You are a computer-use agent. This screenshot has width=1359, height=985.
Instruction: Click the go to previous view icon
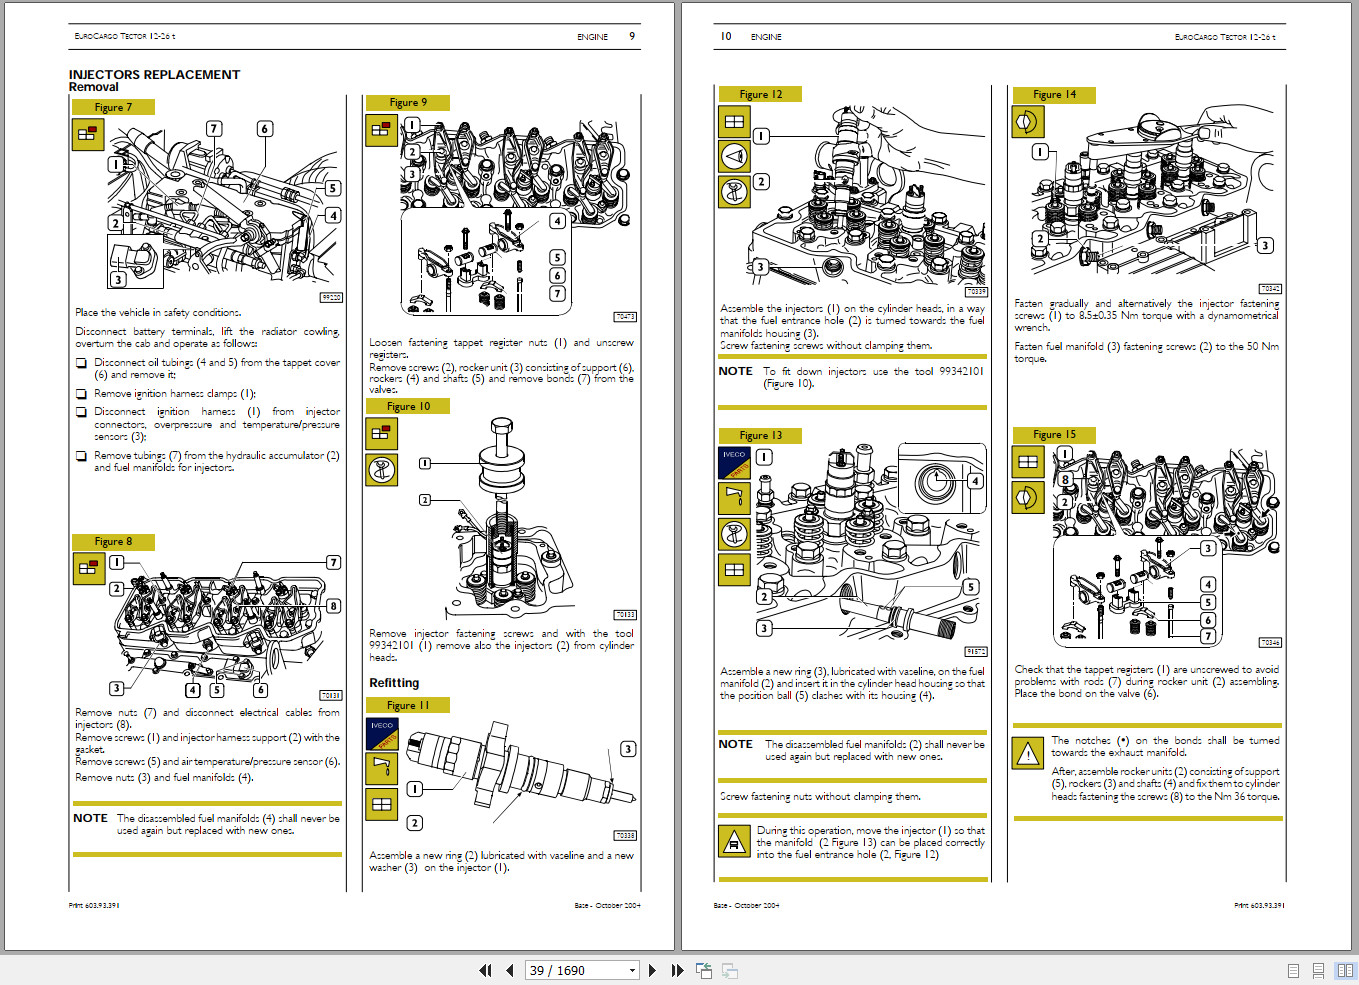[704, 970]
